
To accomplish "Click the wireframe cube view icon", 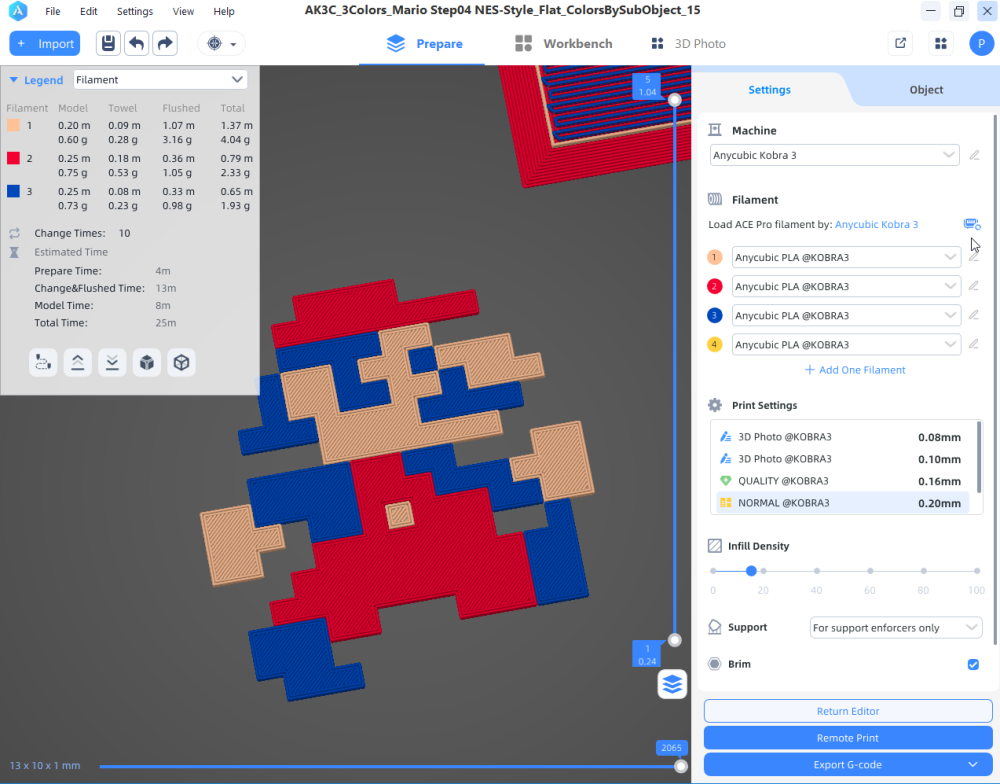I will [181, 362].
